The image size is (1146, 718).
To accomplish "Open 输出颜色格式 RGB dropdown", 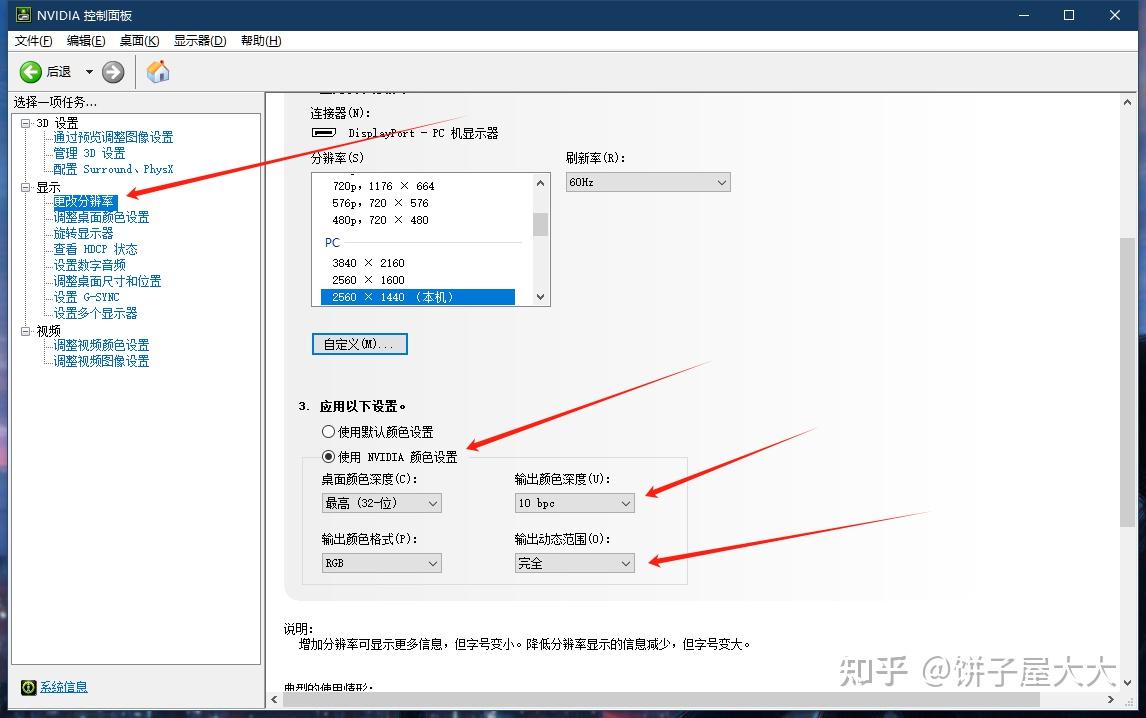I will pyautogui.click(x=382, y=563).
